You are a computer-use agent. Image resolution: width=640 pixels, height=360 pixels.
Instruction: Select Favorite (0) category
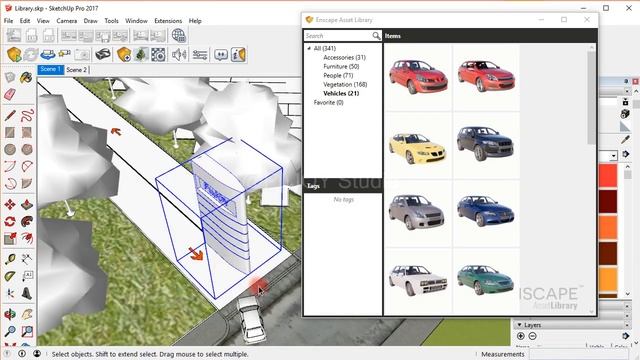pyautogui.click(x=329, y=102)
